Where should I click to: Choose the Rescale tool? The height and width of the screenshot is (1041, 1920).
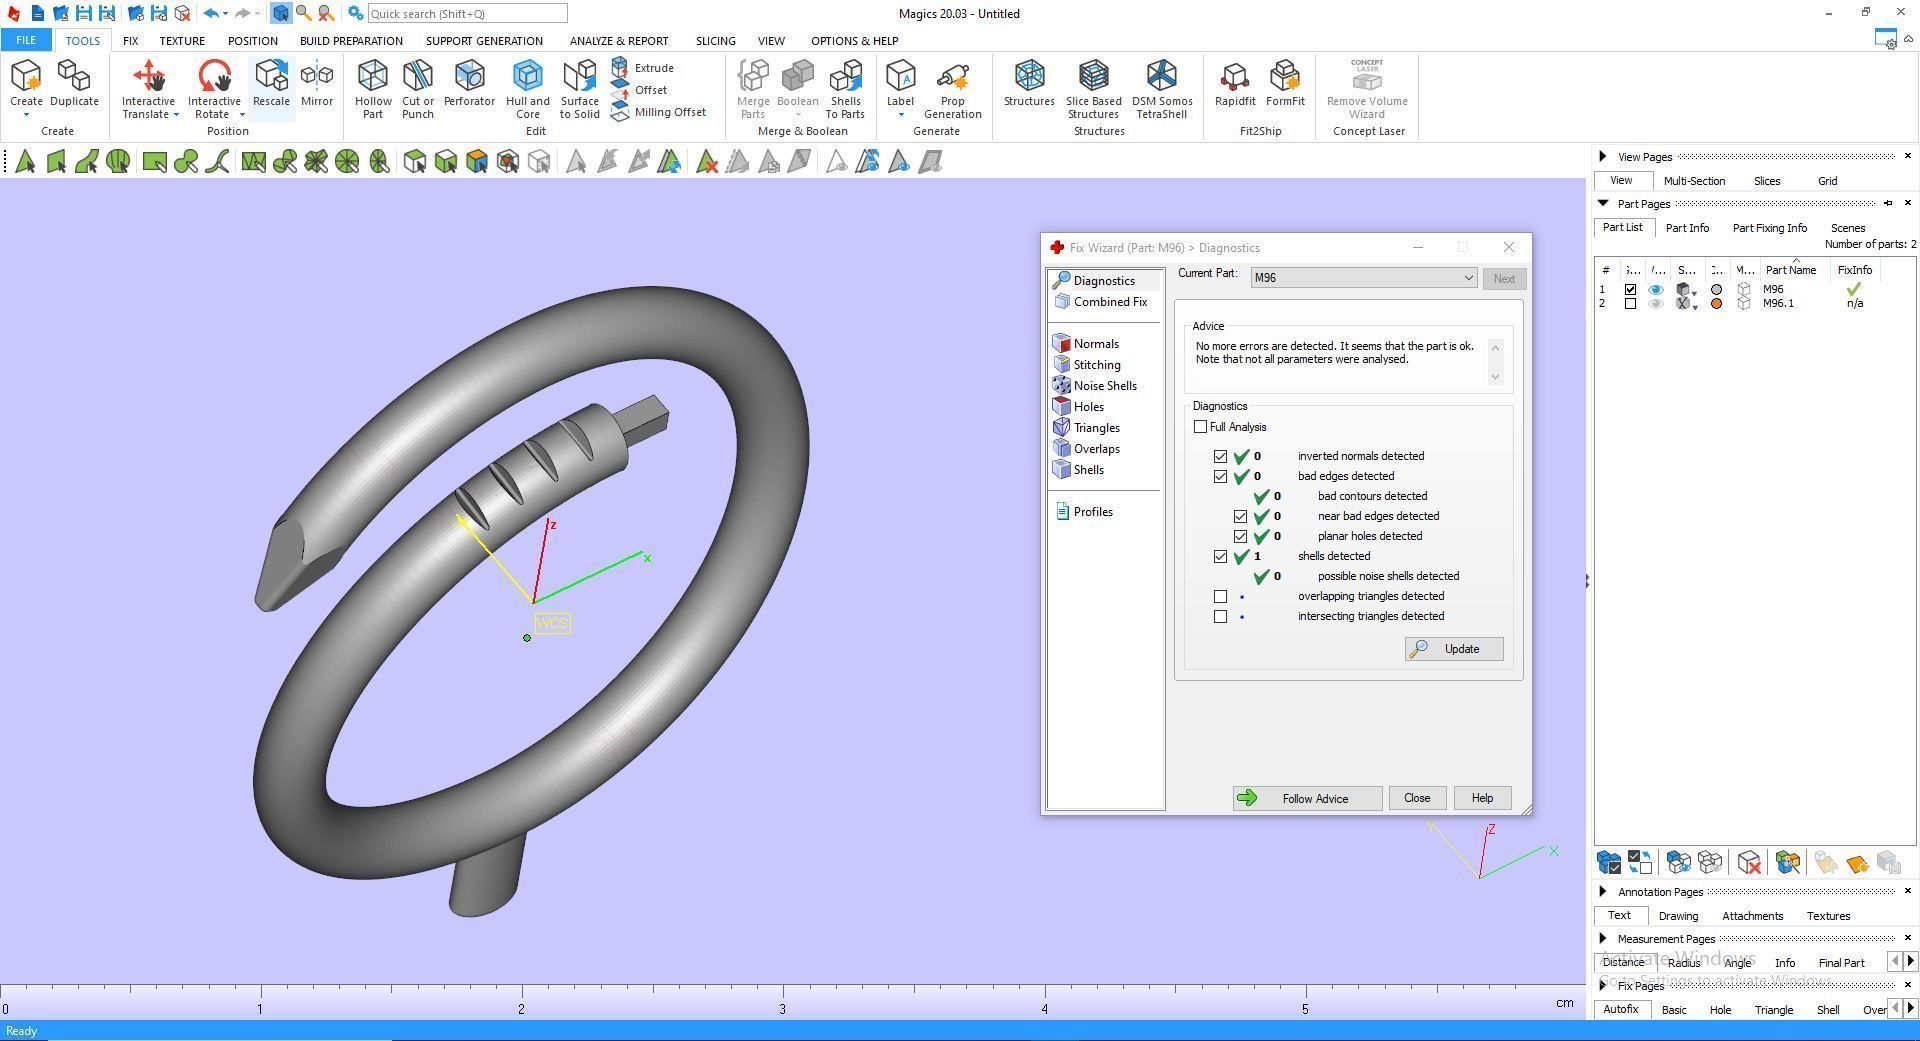[x=271, y=83]
